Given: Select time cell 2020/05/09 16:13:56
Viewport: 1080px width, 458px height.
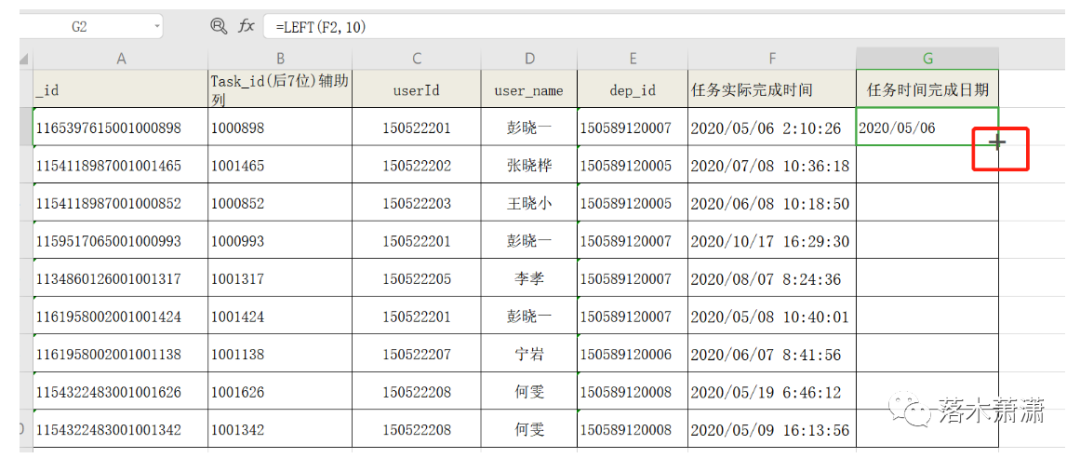Looking at the screenshot, I should click(x=772, y=430).
